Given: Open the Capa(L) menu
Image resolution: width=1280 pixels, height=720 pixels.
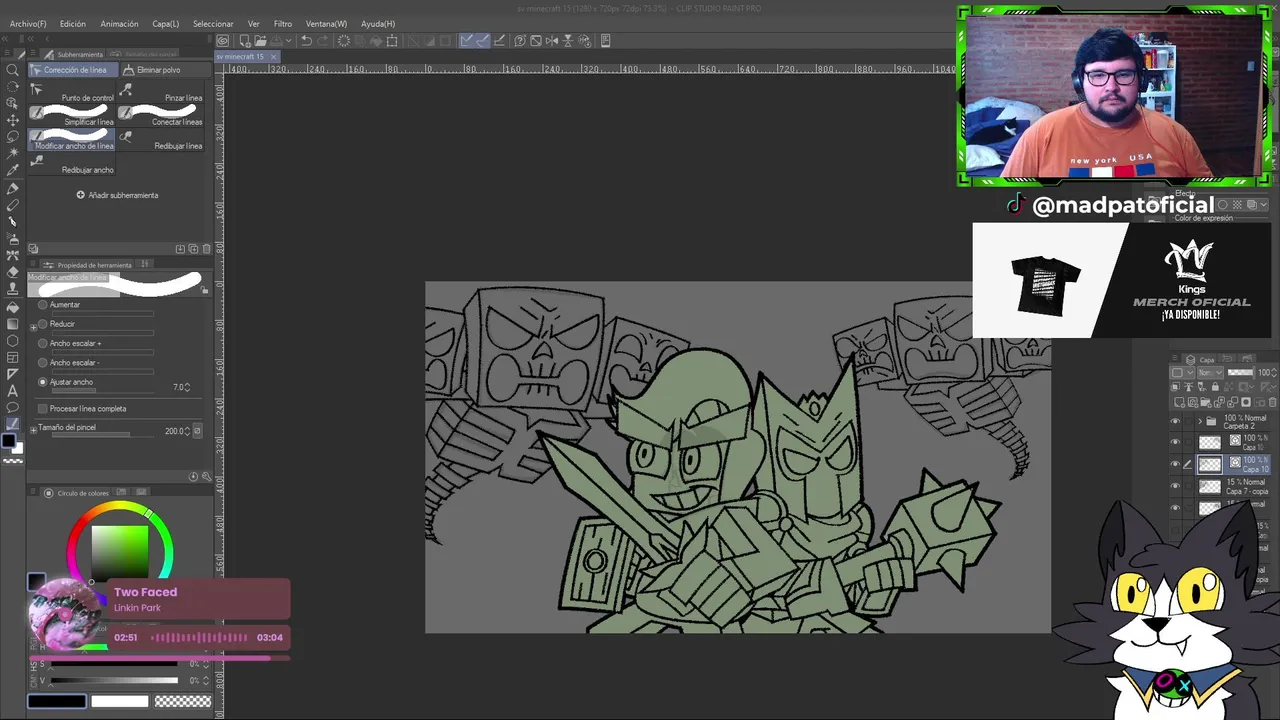Looking at the screenshot, I should (x=166, y=23).
